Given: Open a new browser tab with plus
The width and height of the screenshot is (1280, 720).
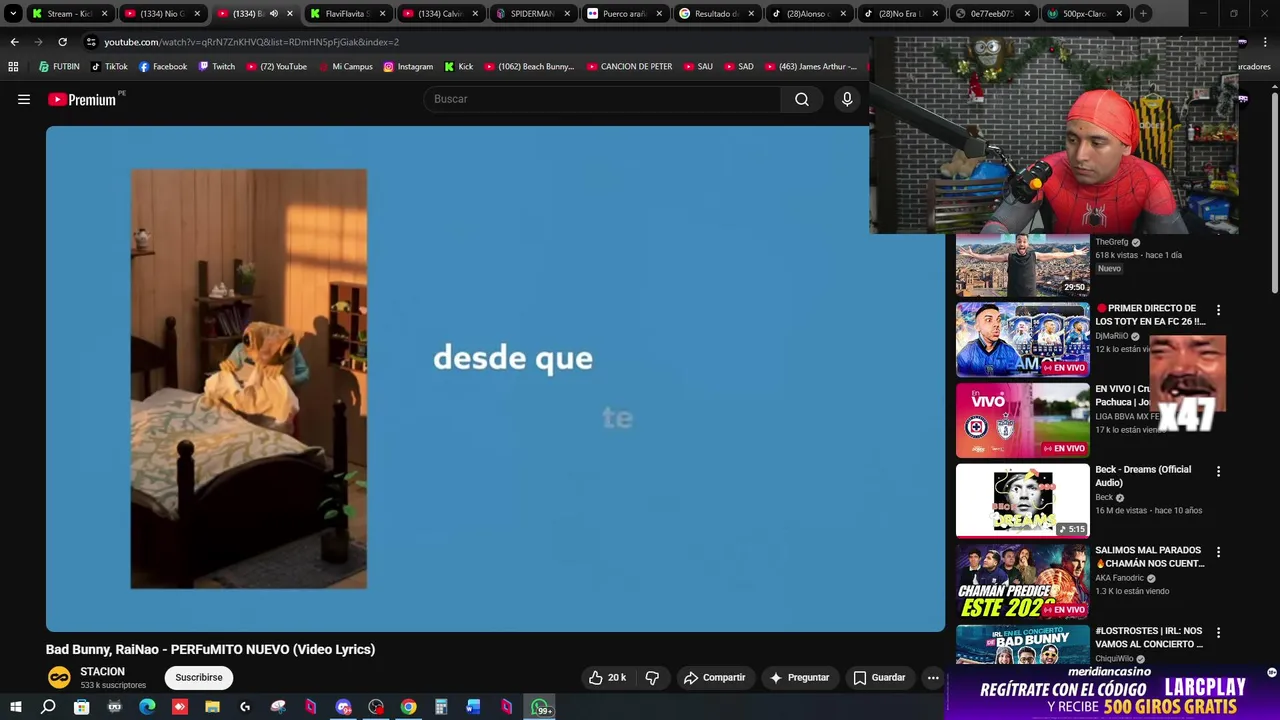Looking at the screenshot, I should [x=1144, y=13].
